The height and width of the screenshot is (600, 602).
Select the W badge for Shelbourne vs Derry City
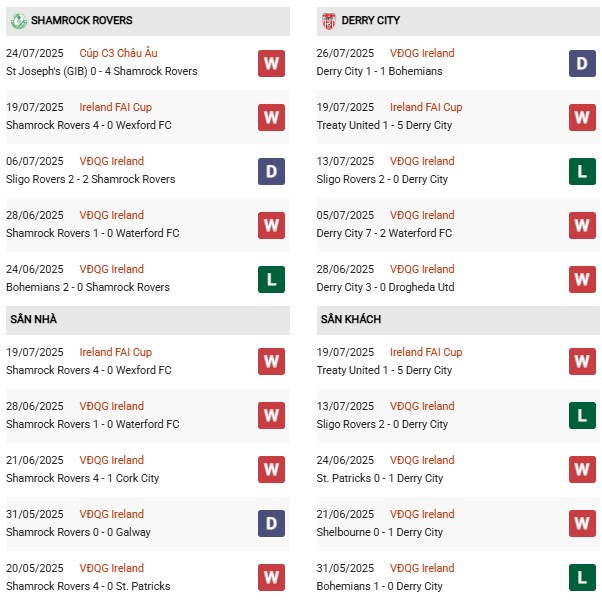pyautogui.click(x=582, y=524)
